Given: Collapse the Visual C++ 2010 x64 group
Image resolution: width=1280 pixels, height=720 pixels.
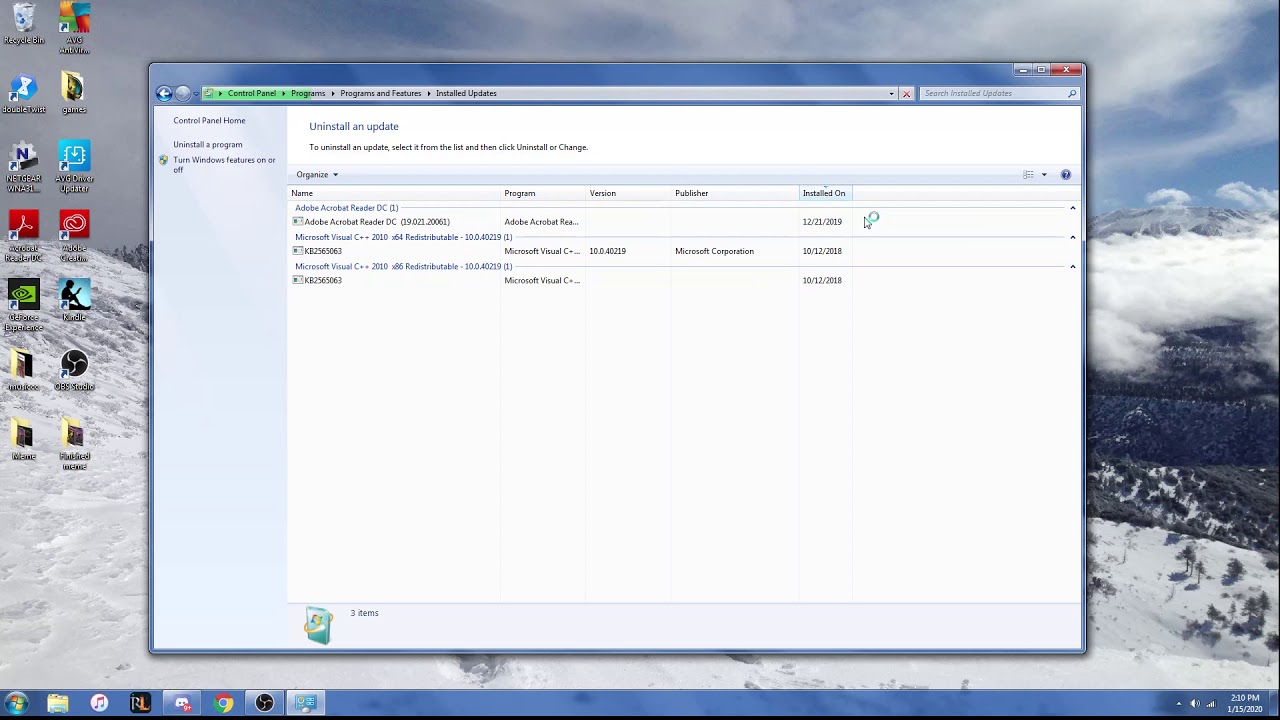Looking at the screenshot, I should 1072,237.
